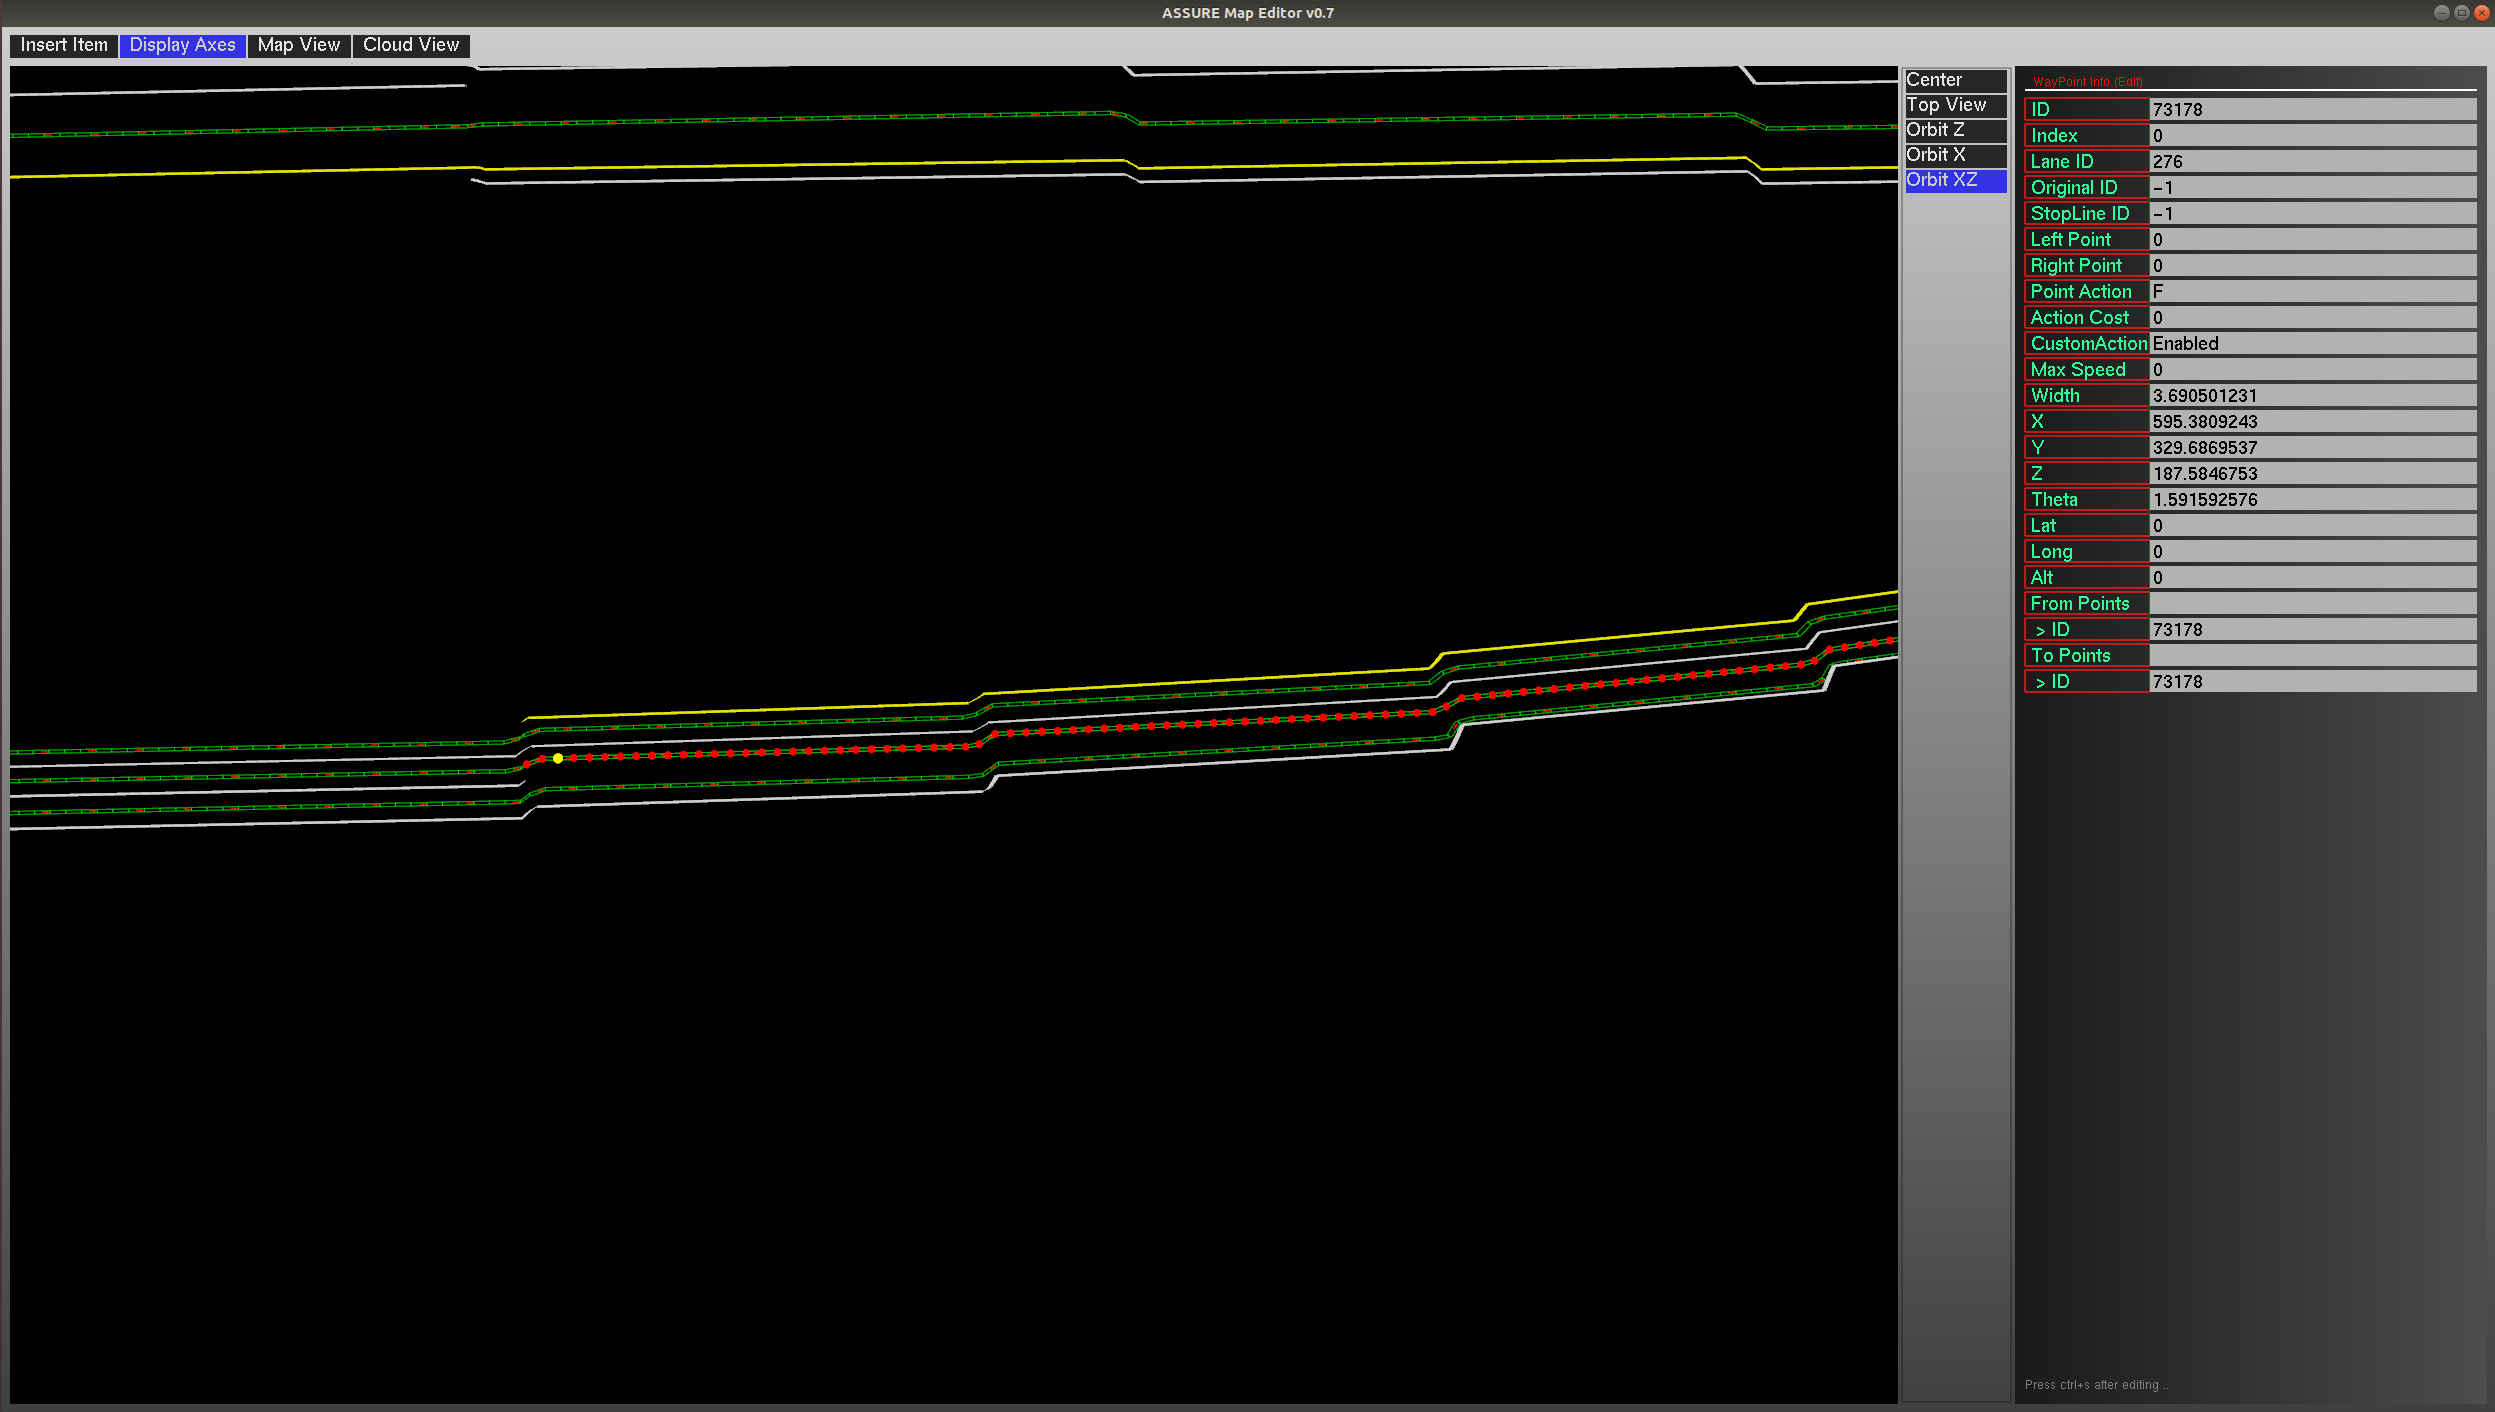Click the From Points field
The image size is (2495, 1412).
(x=2312, y=603)
